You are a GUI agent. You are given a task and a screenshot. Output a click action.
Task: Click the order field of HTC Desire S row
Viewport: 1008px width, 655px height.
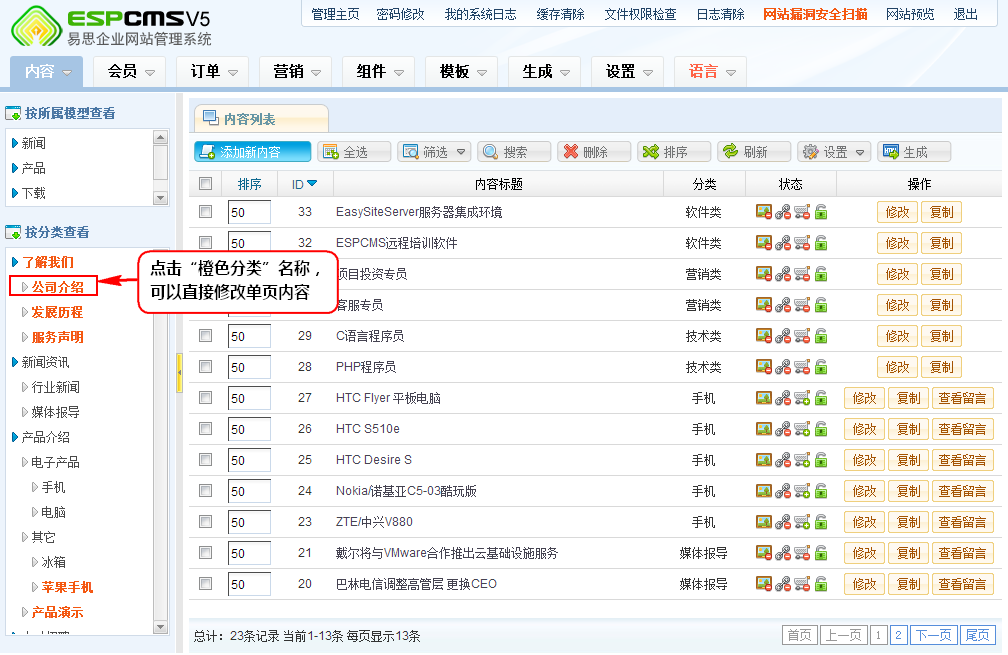(249, 460)
